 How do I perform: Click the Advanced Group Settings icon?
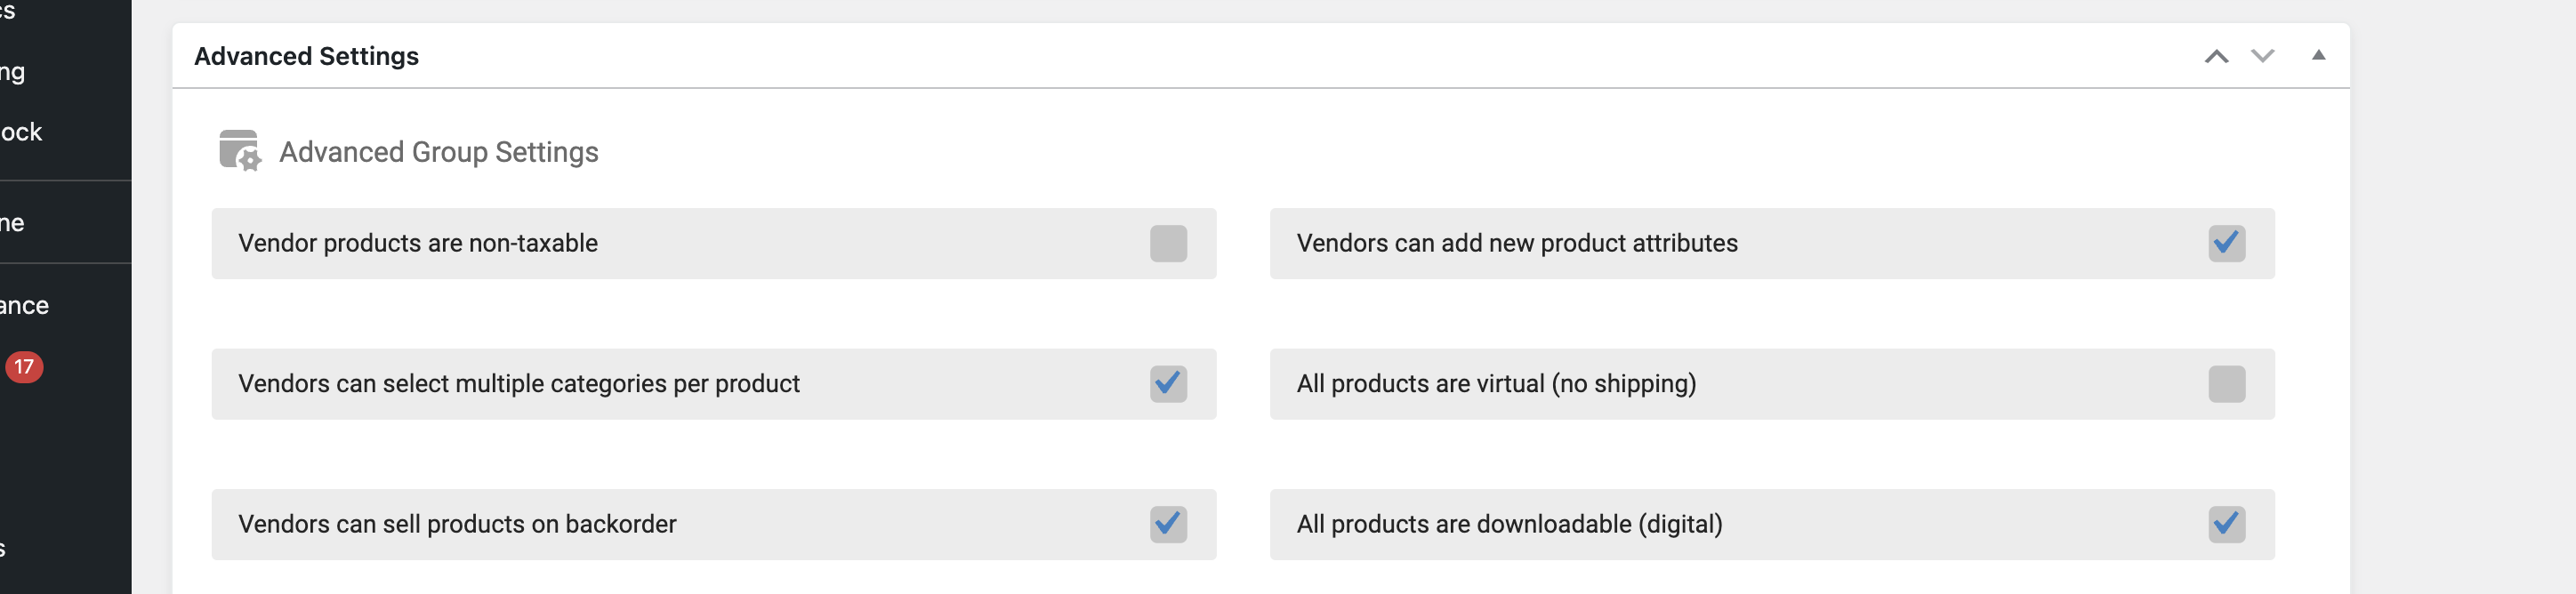(239, 151)
